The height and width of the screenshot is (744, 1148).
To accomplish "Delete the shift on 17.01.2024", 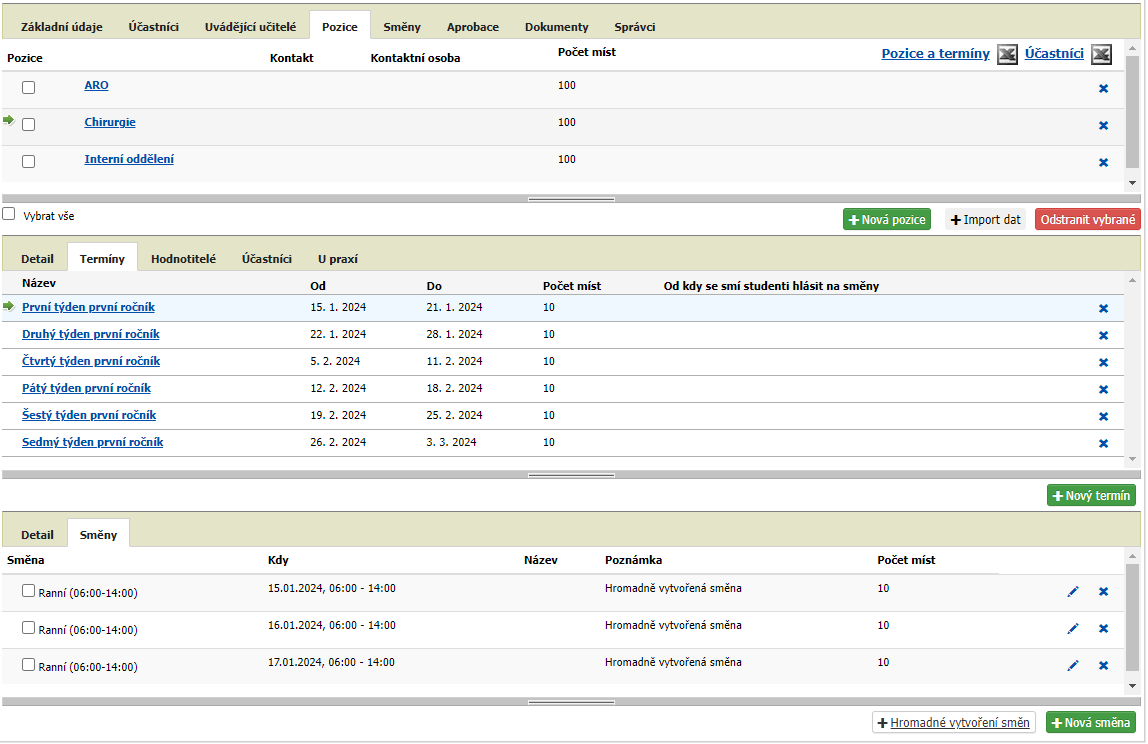I will coord(1103,666).
